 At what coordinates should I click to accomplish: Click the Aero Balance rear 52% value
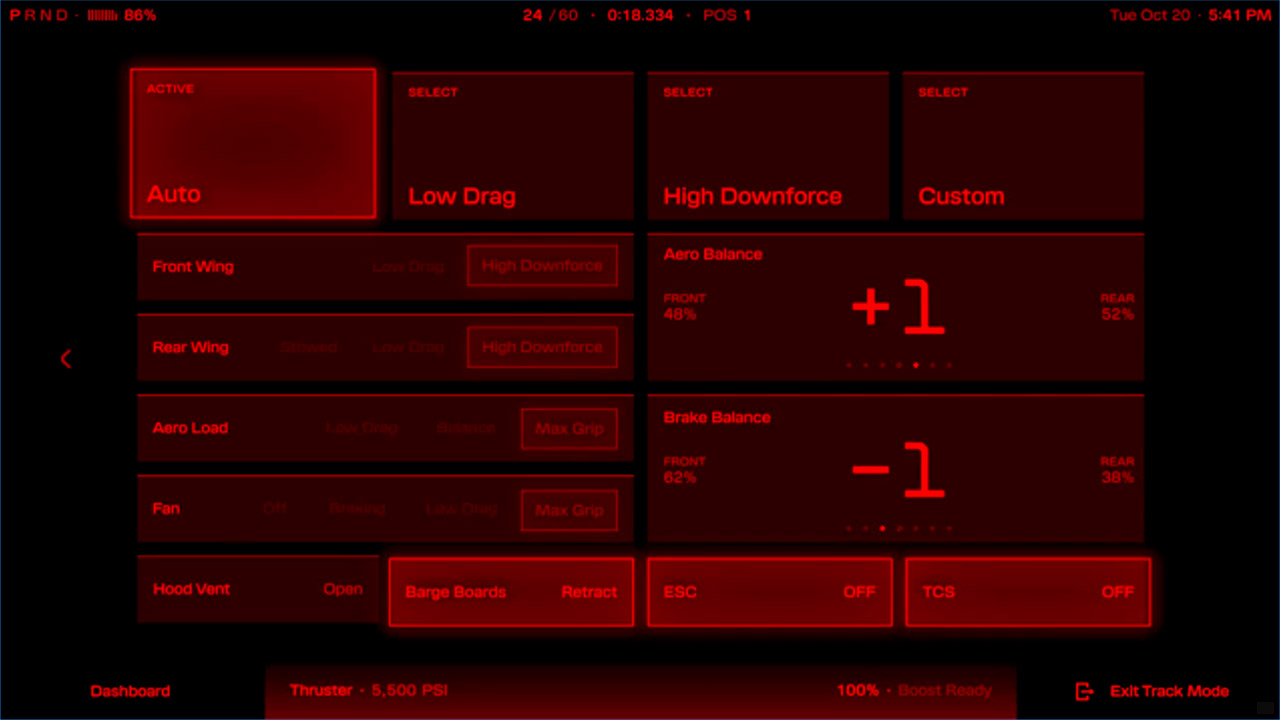point(1118,314)
